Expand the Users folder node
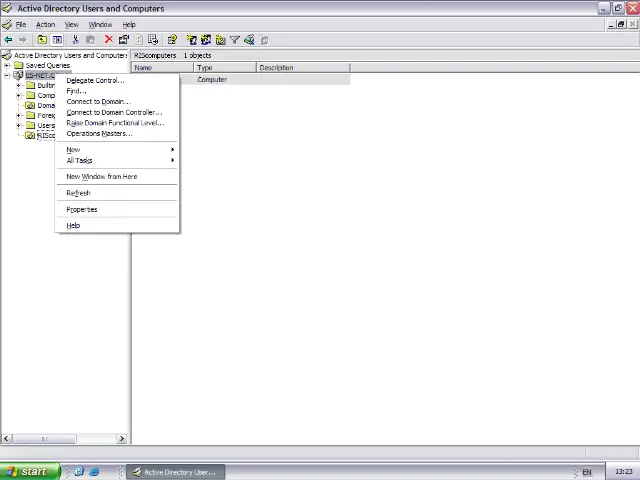Screen dimensions: 640x480 point(19,125)
